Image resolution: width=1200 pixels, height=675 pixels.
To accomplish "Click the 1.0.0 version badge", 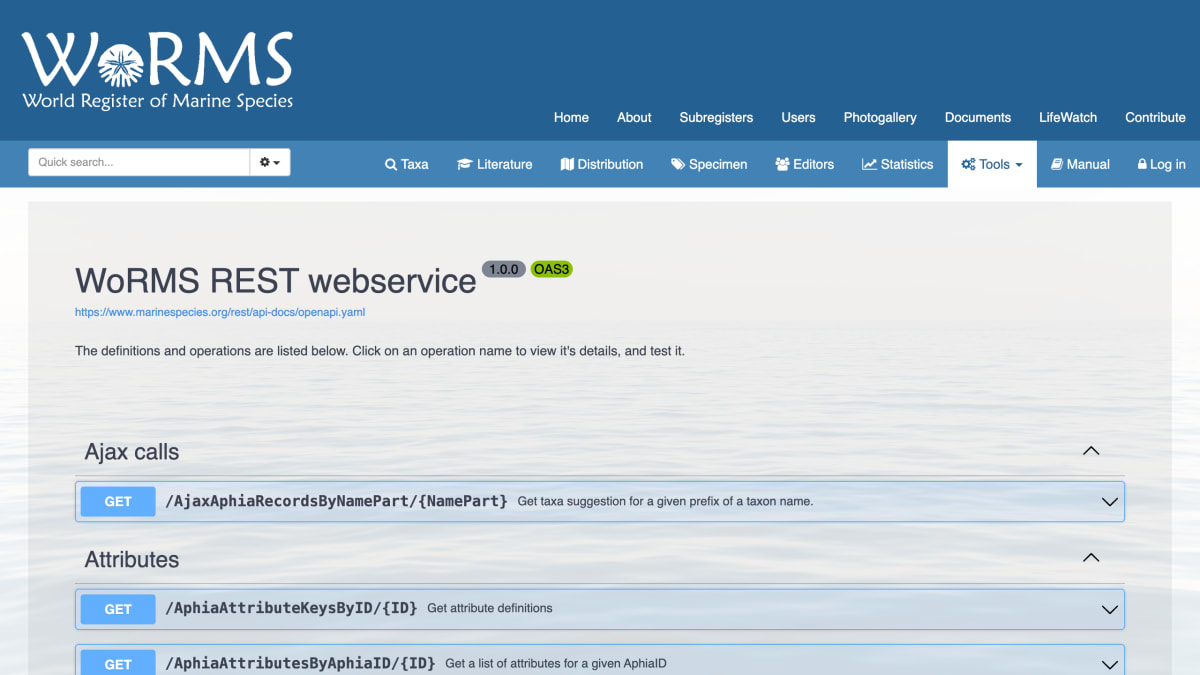I will 503,269.
